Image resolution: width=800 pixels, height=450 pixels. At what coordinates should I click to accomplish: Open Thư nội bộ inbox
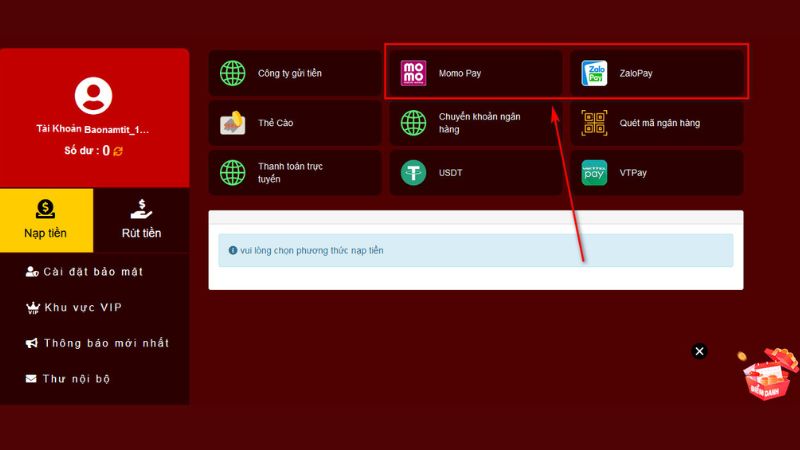(x=68, y=379)
